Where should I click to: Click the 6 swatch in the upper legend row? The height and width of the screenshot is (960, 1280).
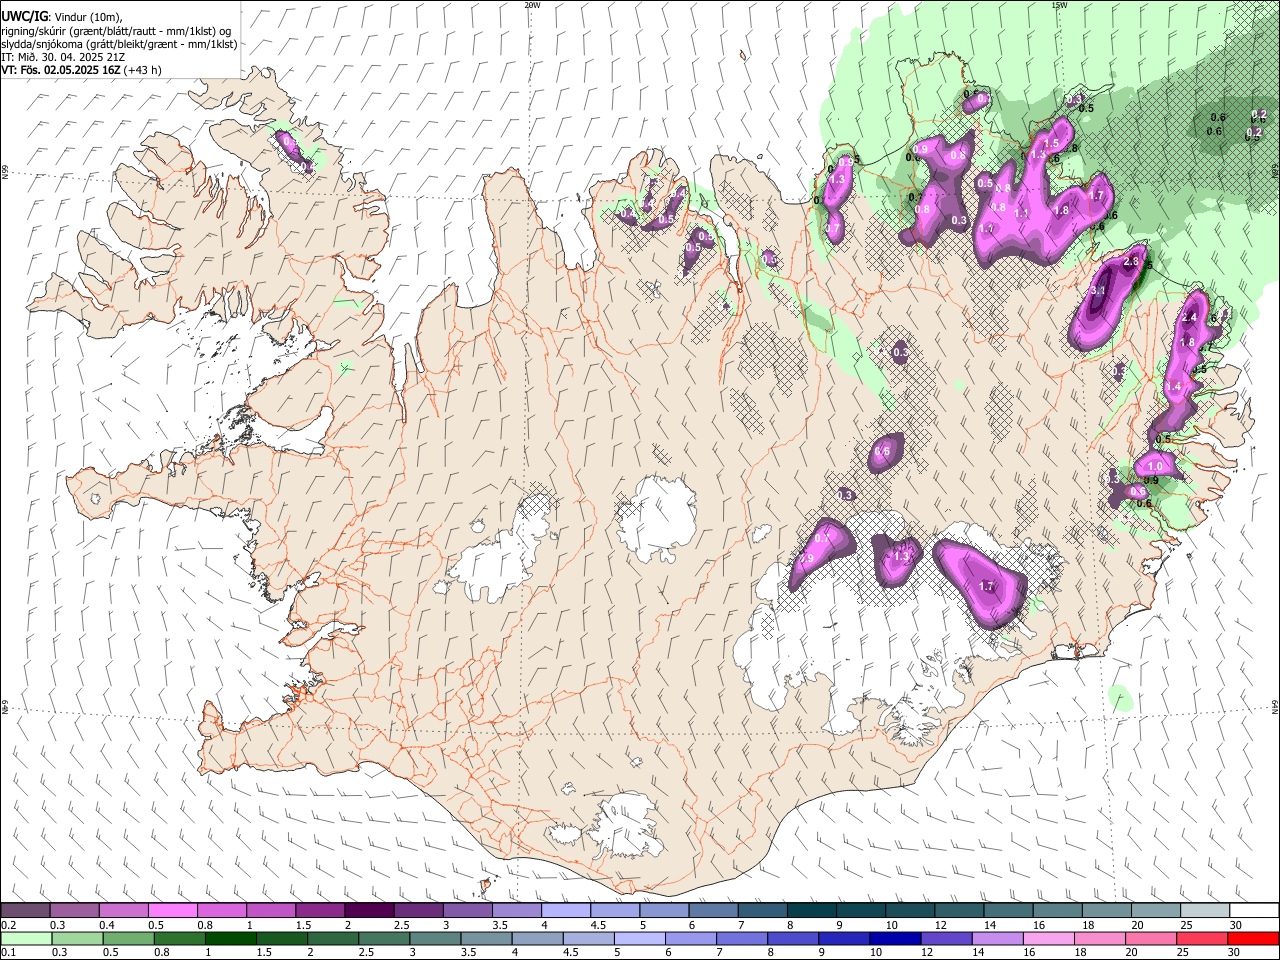point(712,910)
